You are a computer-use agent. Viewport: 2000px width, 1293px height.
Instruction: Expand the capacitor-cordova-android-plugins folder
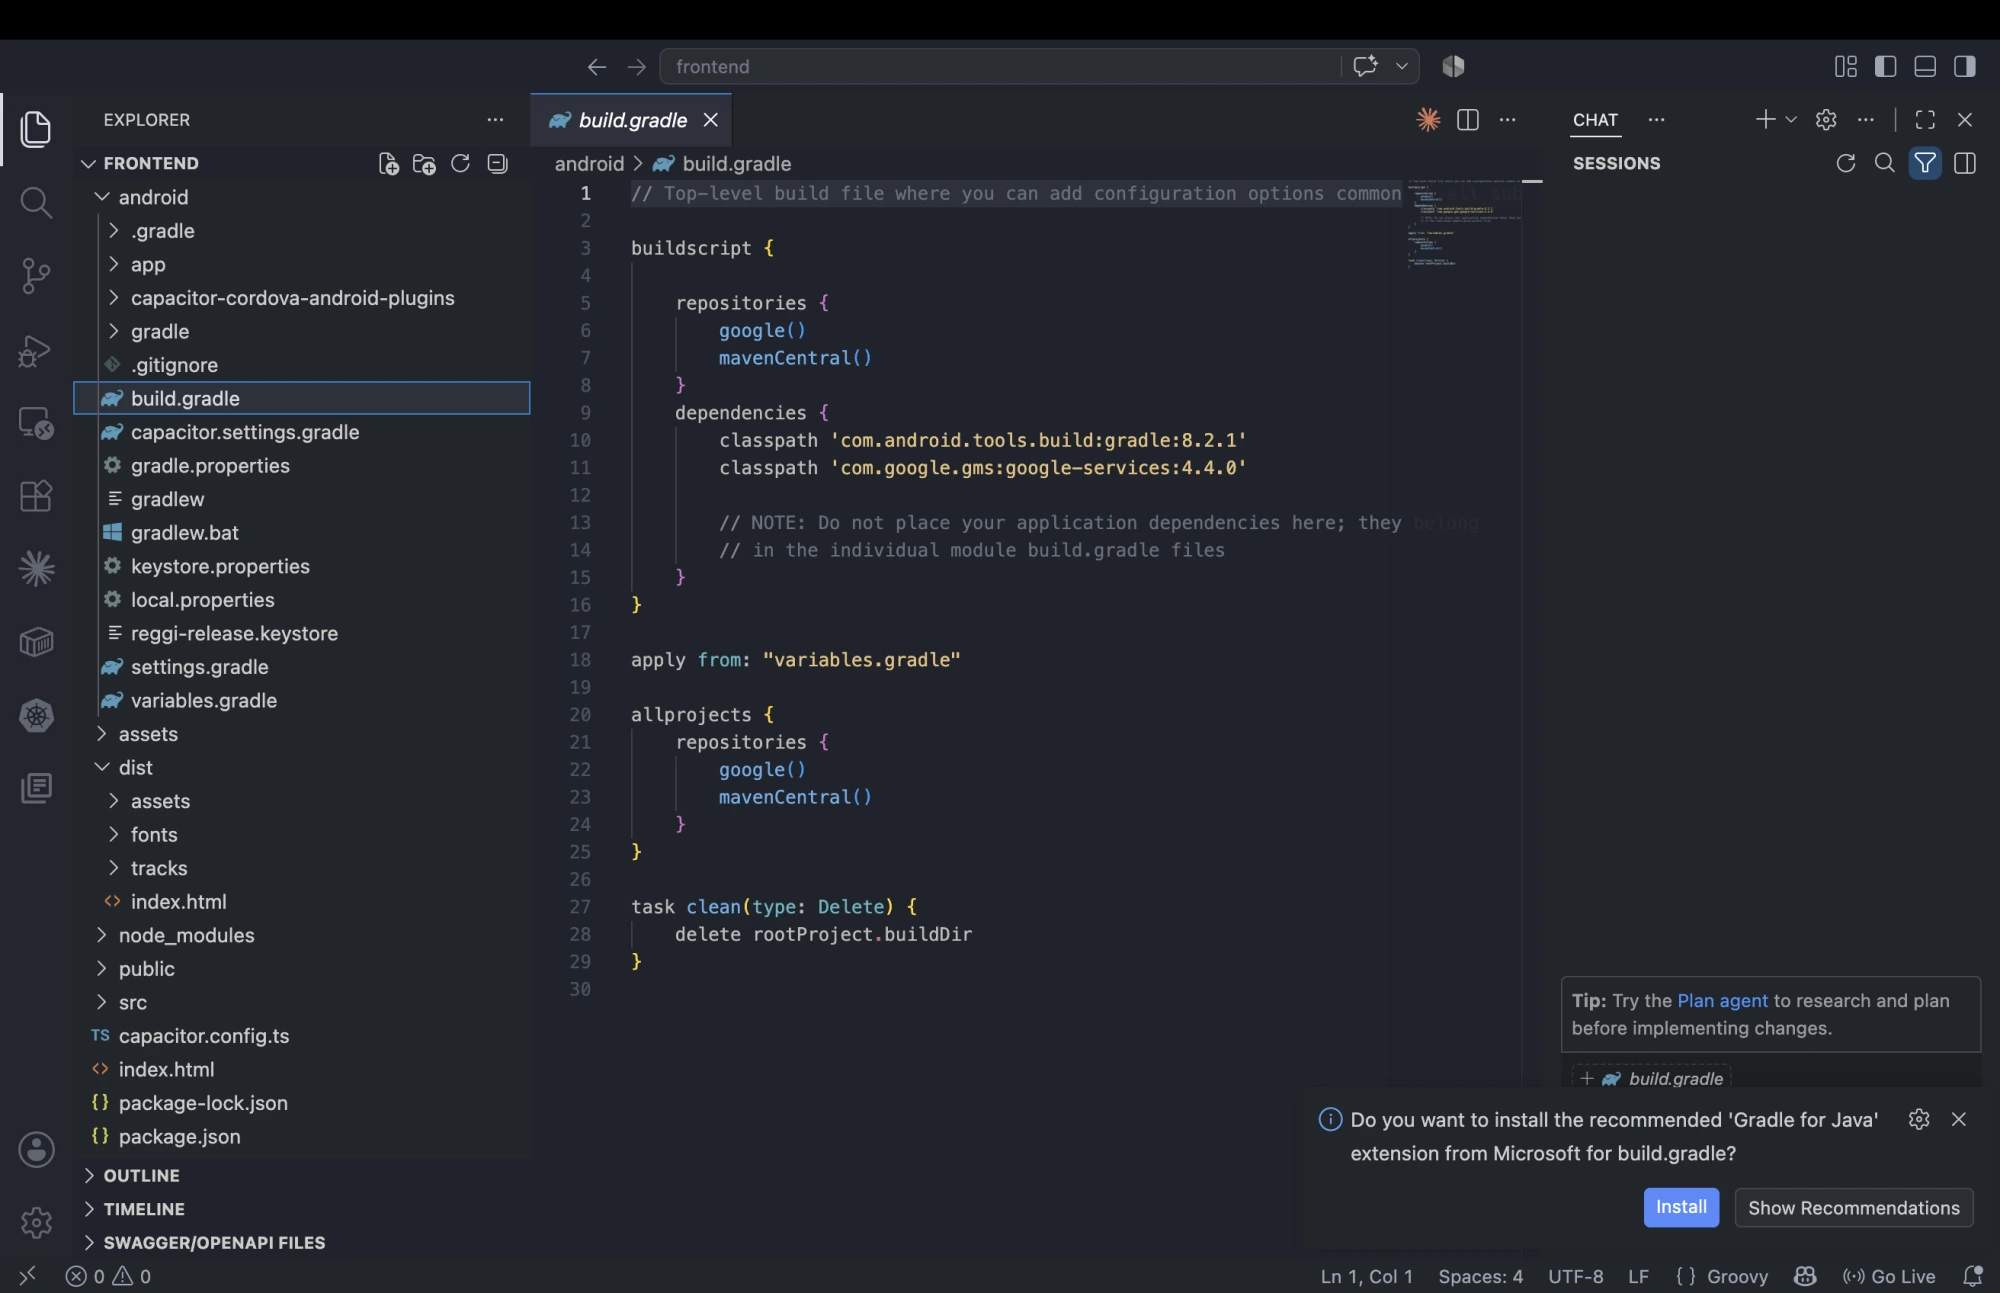(114, 298)
